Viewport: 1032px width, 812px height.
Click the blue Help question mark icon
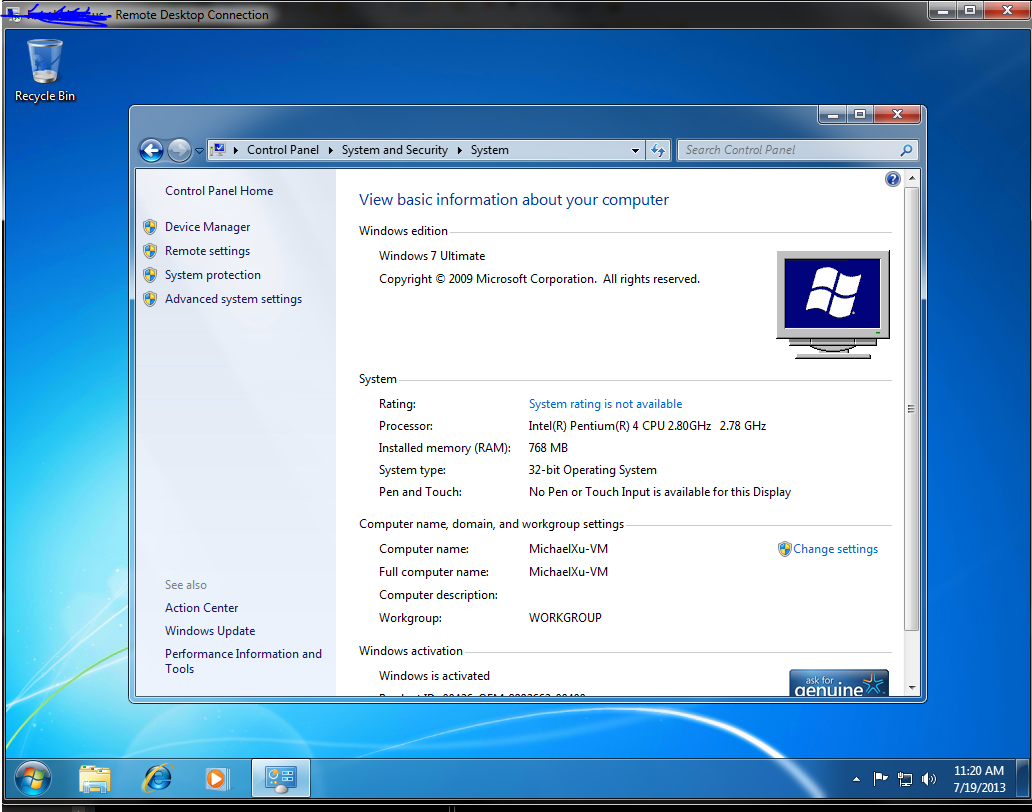(x=893, y=179)
